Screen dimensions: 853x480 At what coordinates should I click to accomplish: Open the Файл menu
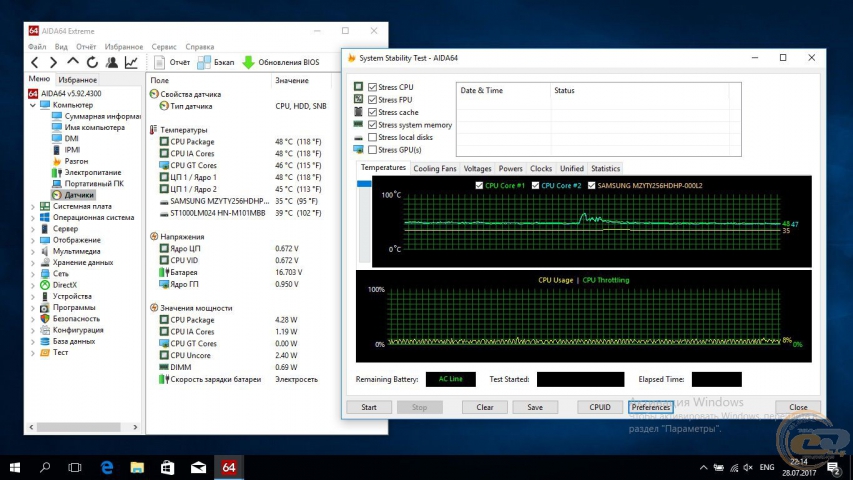click(37, 47)
